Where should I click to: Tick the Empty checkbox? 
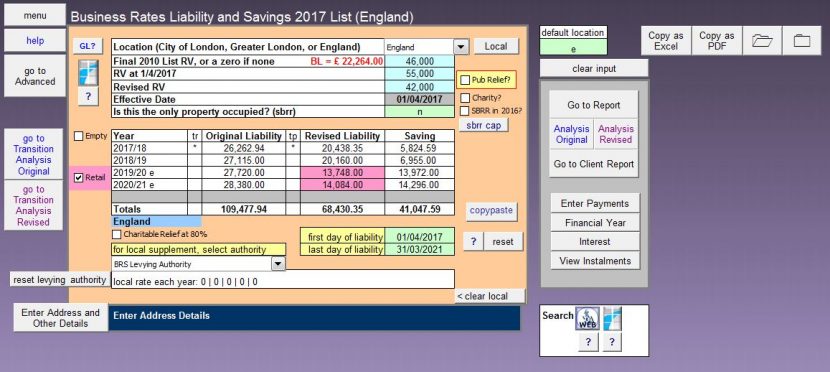pyautogui.click(x=78, y=137)
